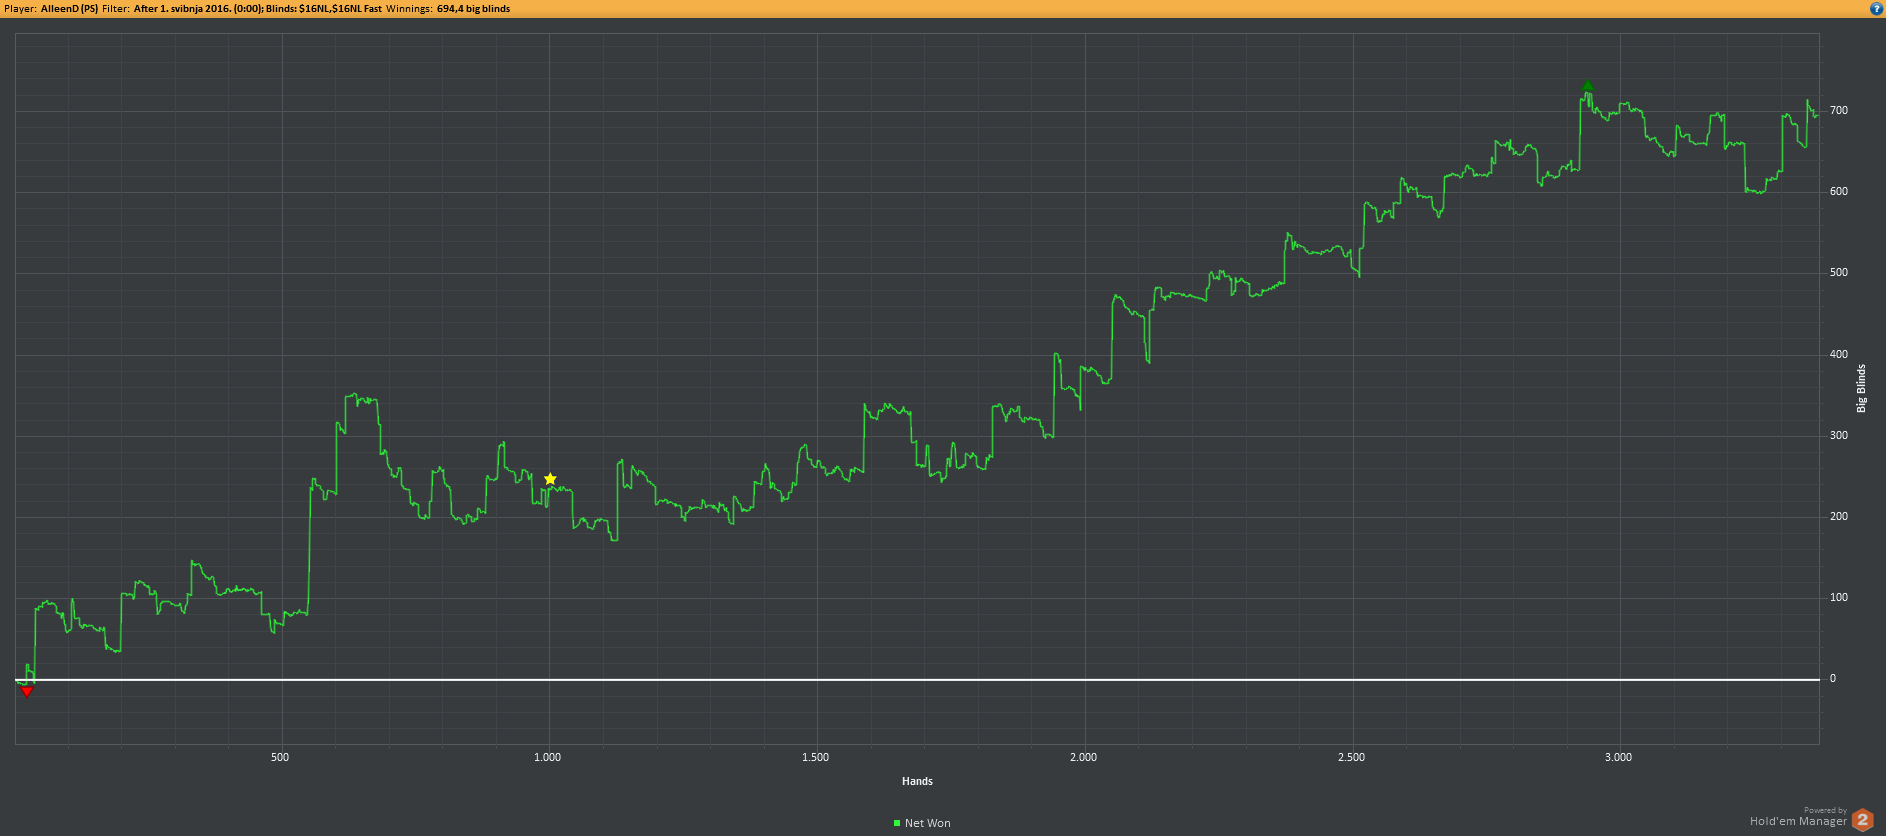The image size is (1886, 836).
Task: Toggle the "Net Won" legend label
Action: click(928, 823)
